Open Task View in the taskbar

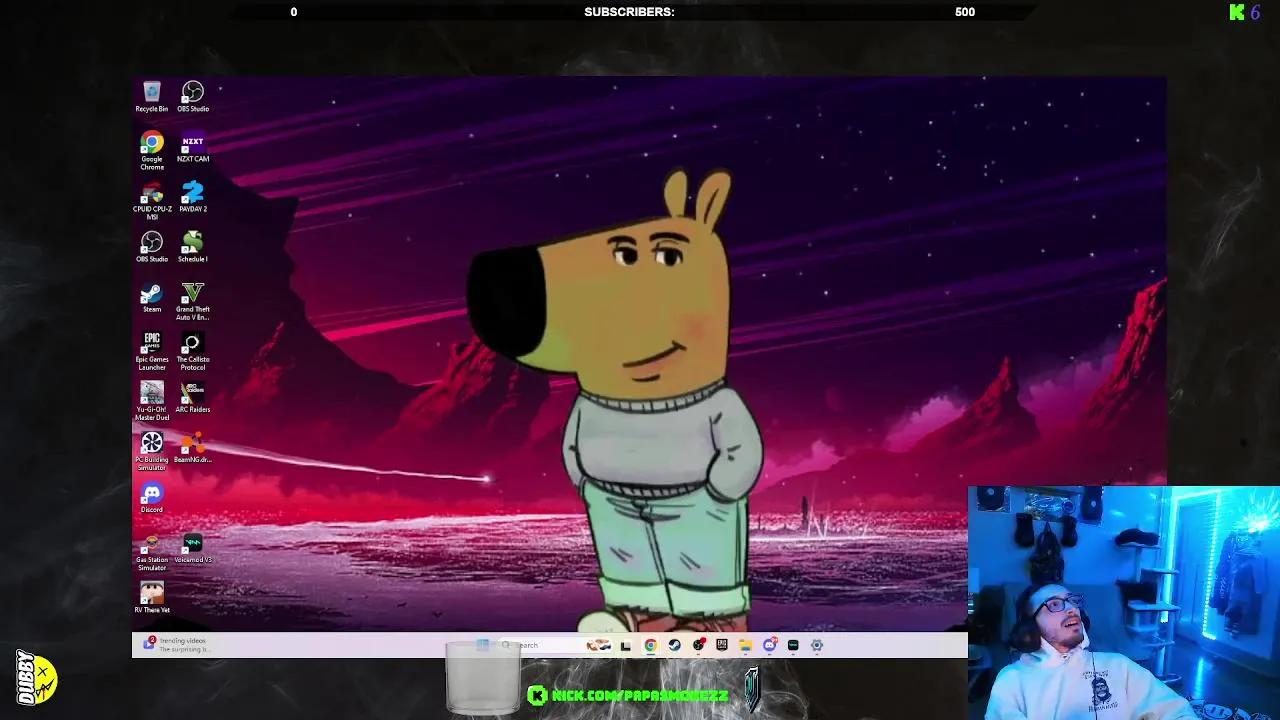coord(626,646)
